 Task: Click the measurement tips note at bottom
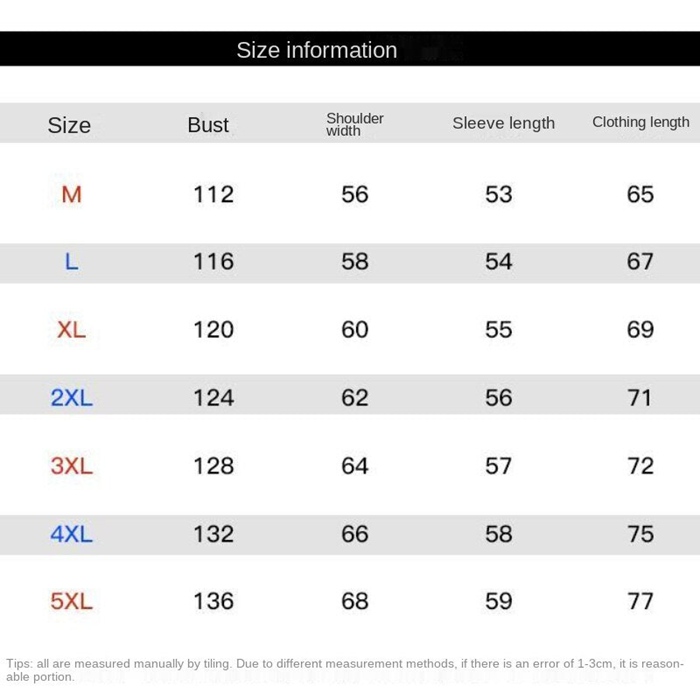(345, 670)
